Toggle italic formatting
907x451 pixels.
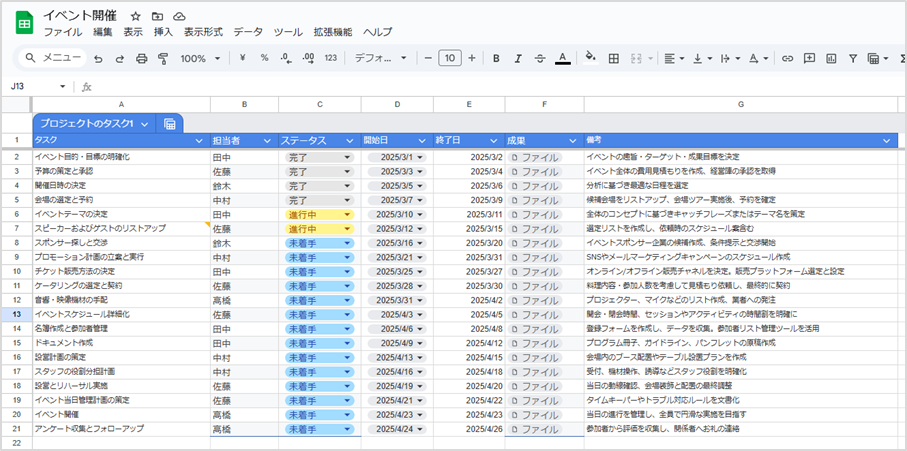coord(518,58)
